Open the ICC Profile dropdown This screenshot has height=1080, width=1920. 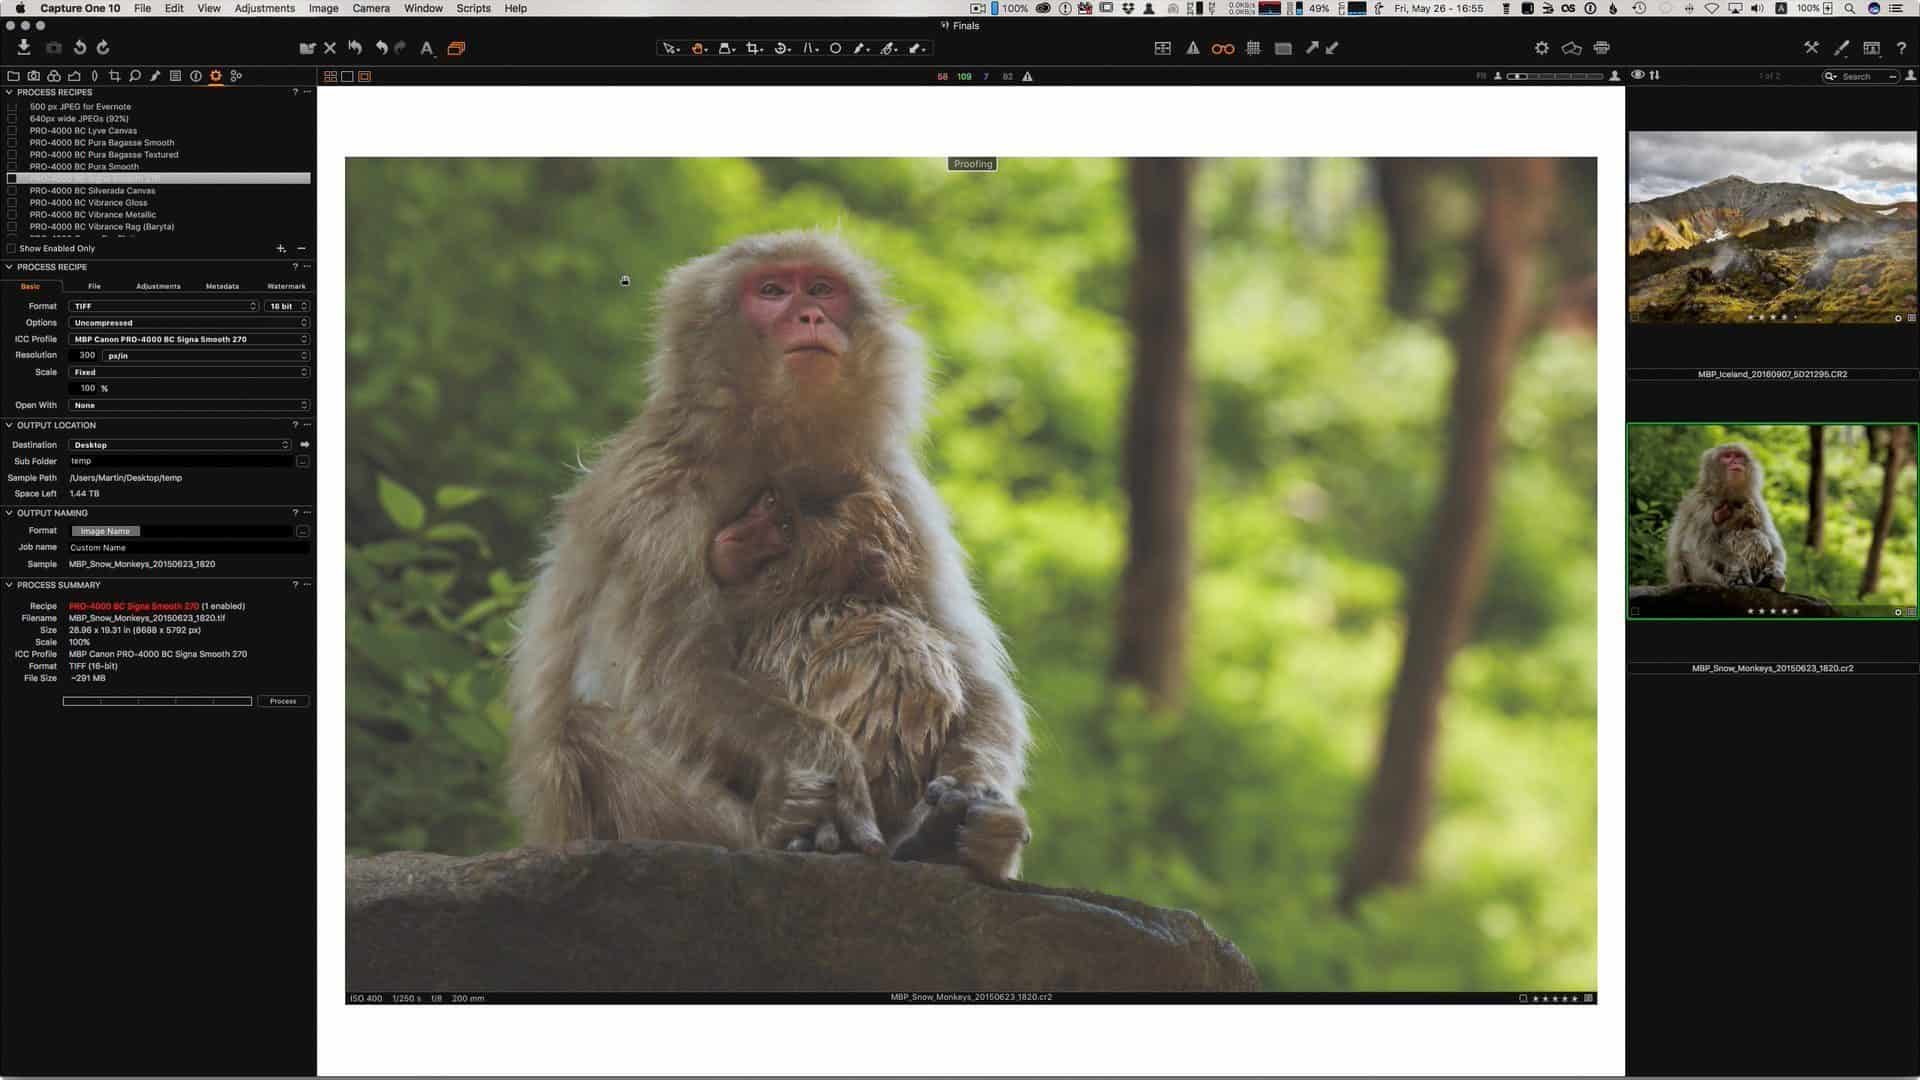coord(189,339)
